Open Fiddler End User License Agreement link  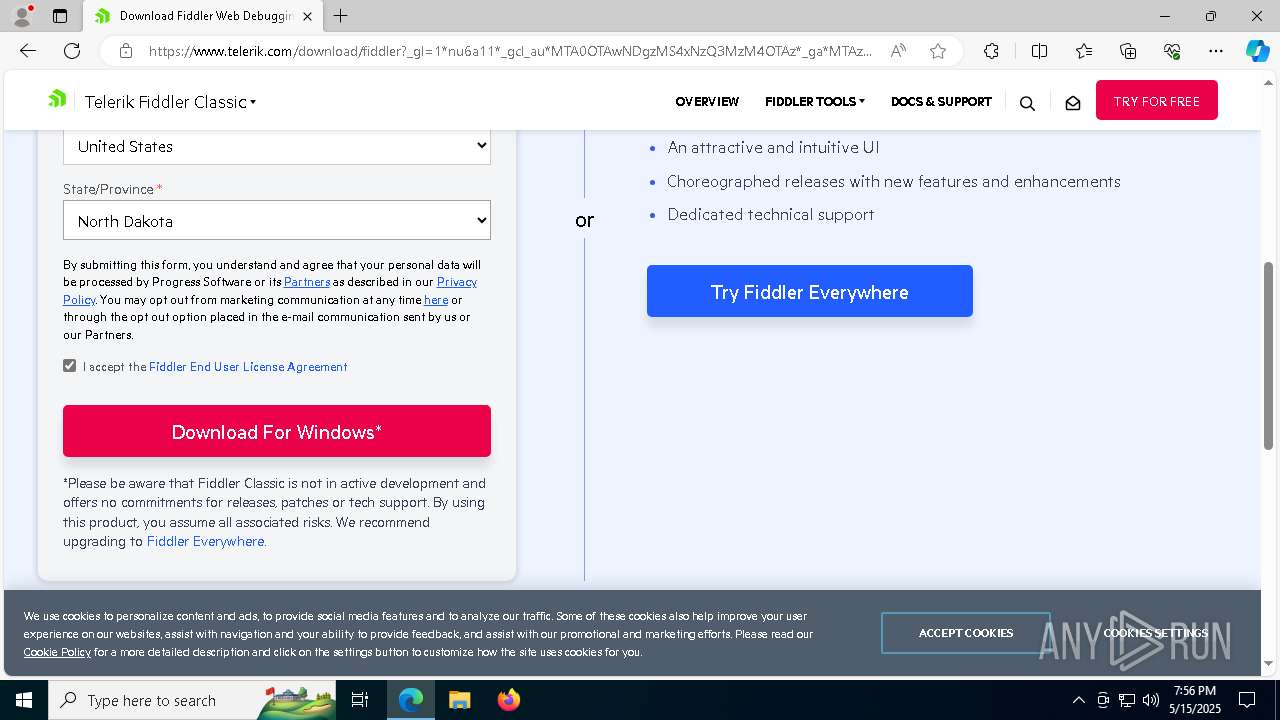click(x=248, y=367)
